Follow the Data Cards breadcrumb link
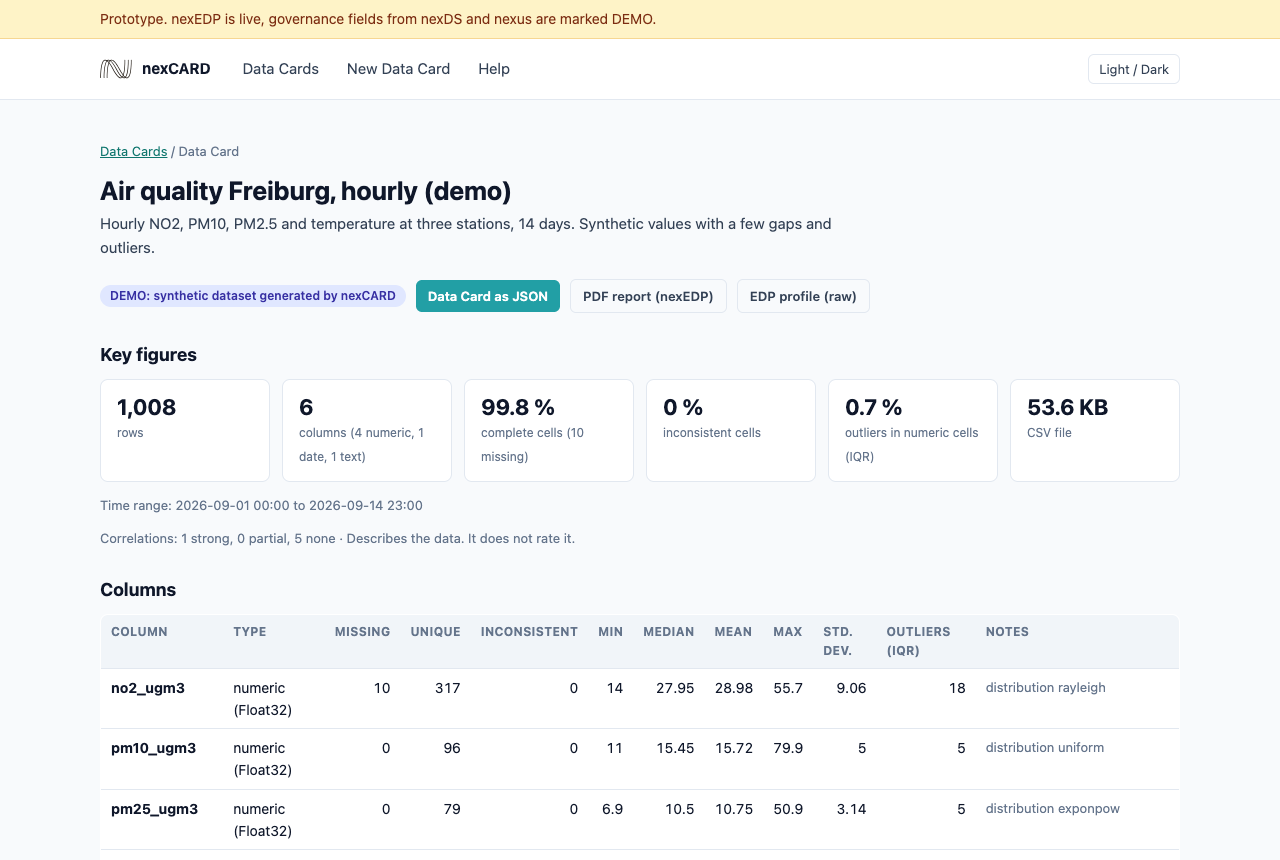Image resolution: width=1280 pixels, height=860 pixels. click(x=134, y=152)
